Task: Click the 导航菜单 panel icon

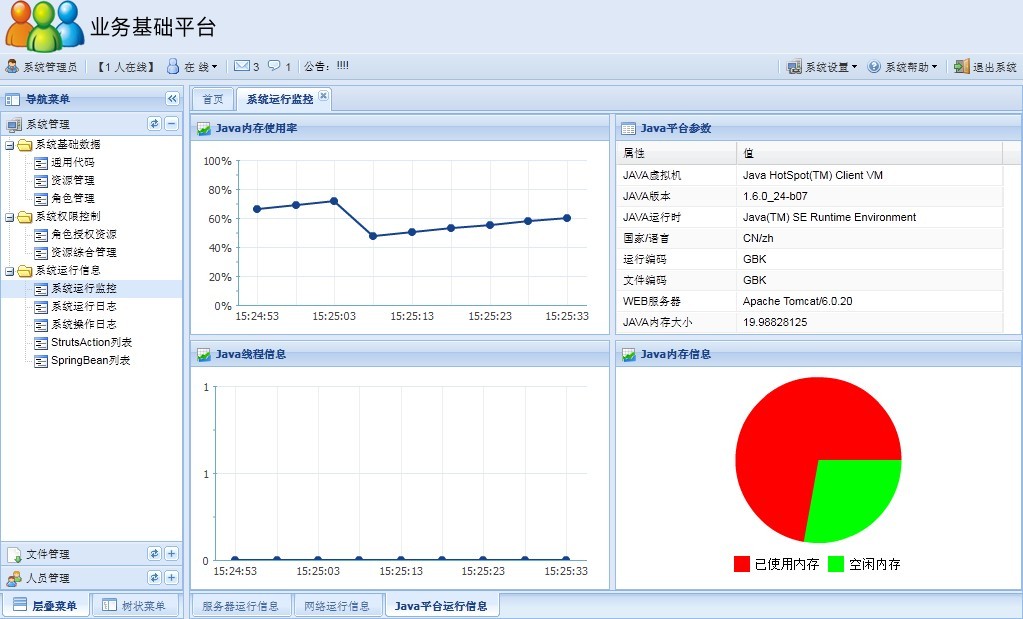Action: [12, 99]
